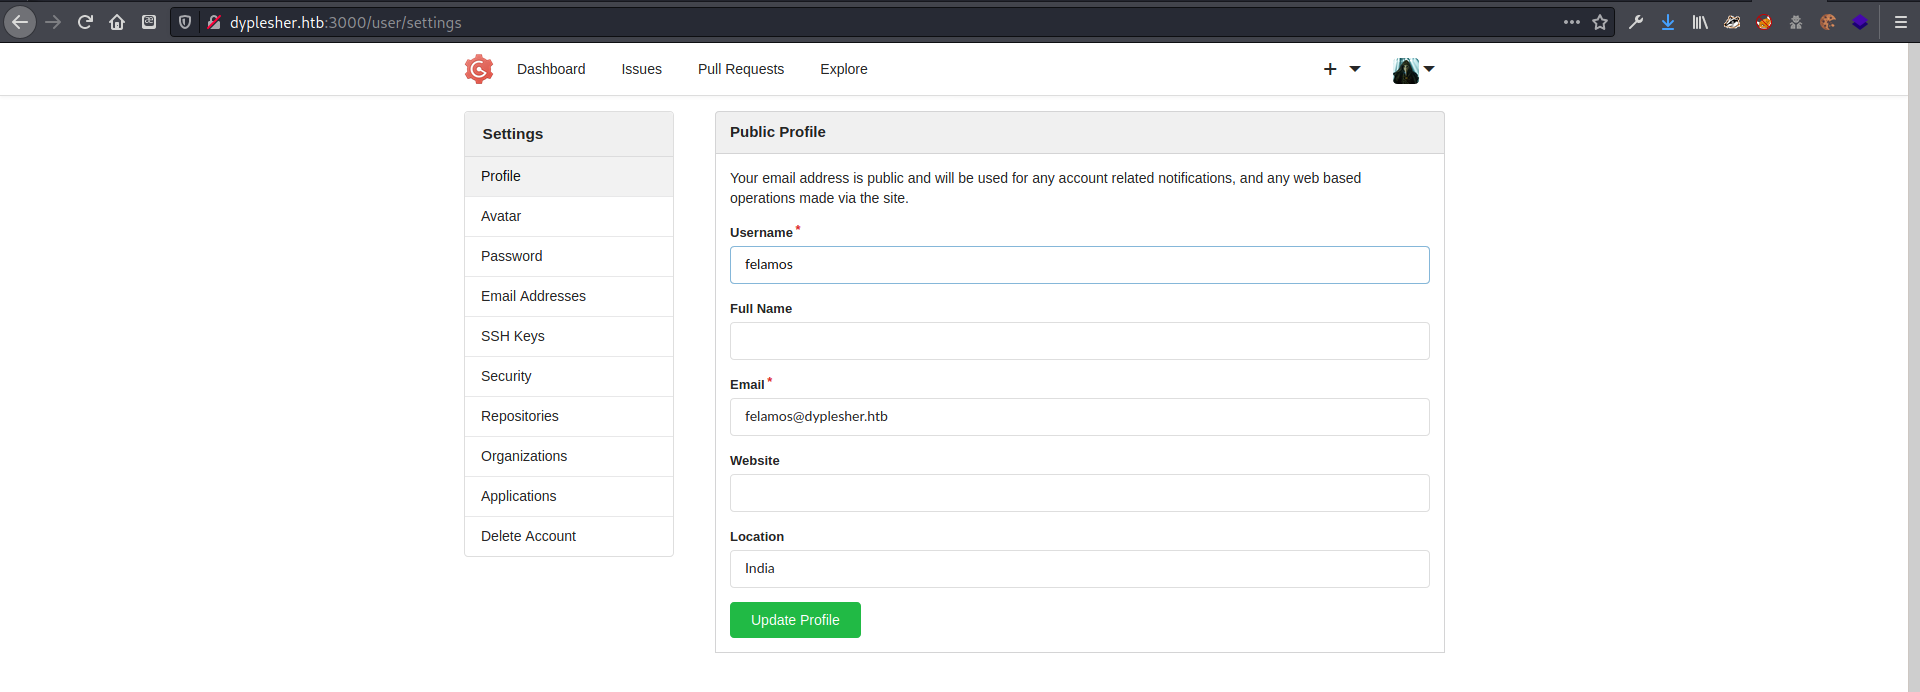Click the Update Profile button
Image resolution: width=1920 pixels, height=692 pixels.
point(795,620)
